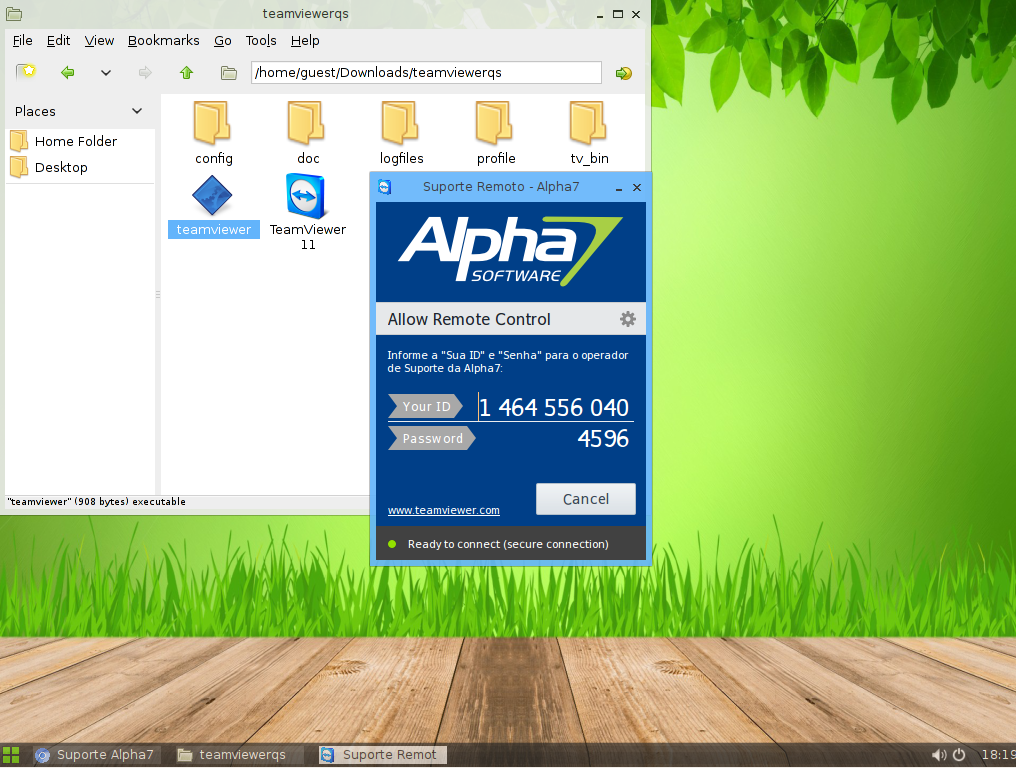
Task: Click the Alpha7 Software logo banner
Action: click(x=511, y=251)
